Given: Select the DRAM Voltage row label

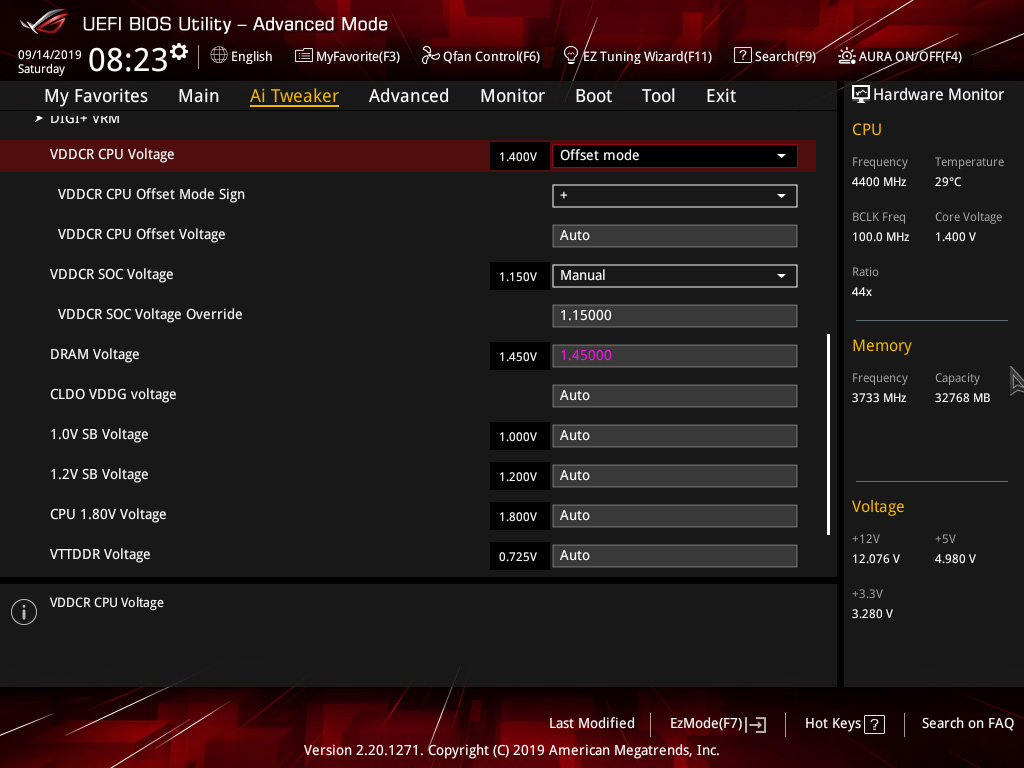Looking at the screenshot, I should (95, 355).
